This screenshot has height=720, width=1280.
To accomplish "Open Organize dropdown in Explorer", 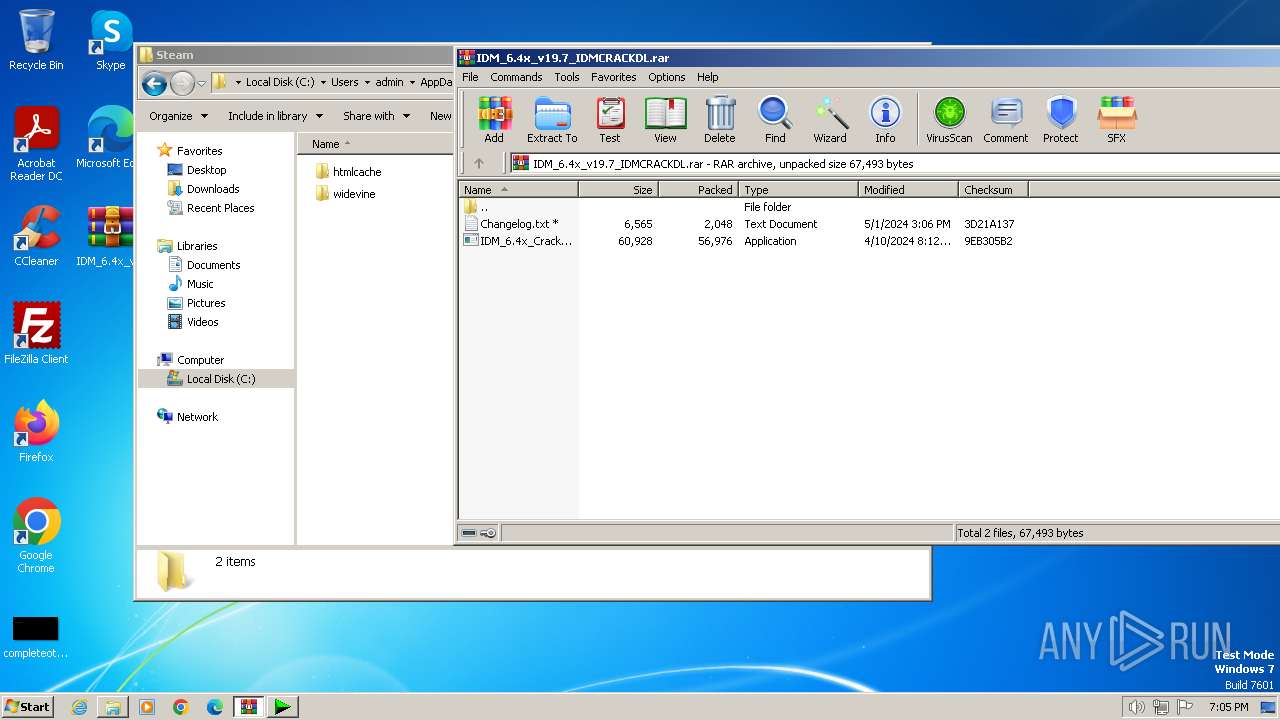I will (x=178, y=116).
